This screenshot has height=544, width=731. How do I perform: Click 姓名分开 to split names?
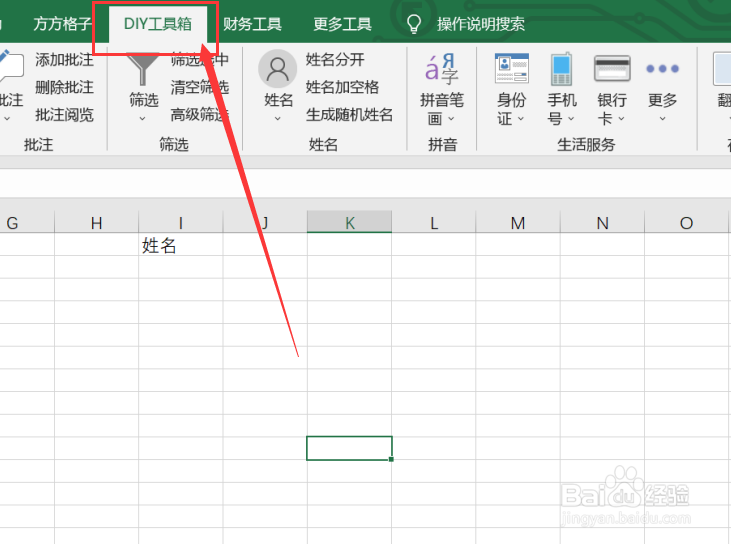[335, 60]
